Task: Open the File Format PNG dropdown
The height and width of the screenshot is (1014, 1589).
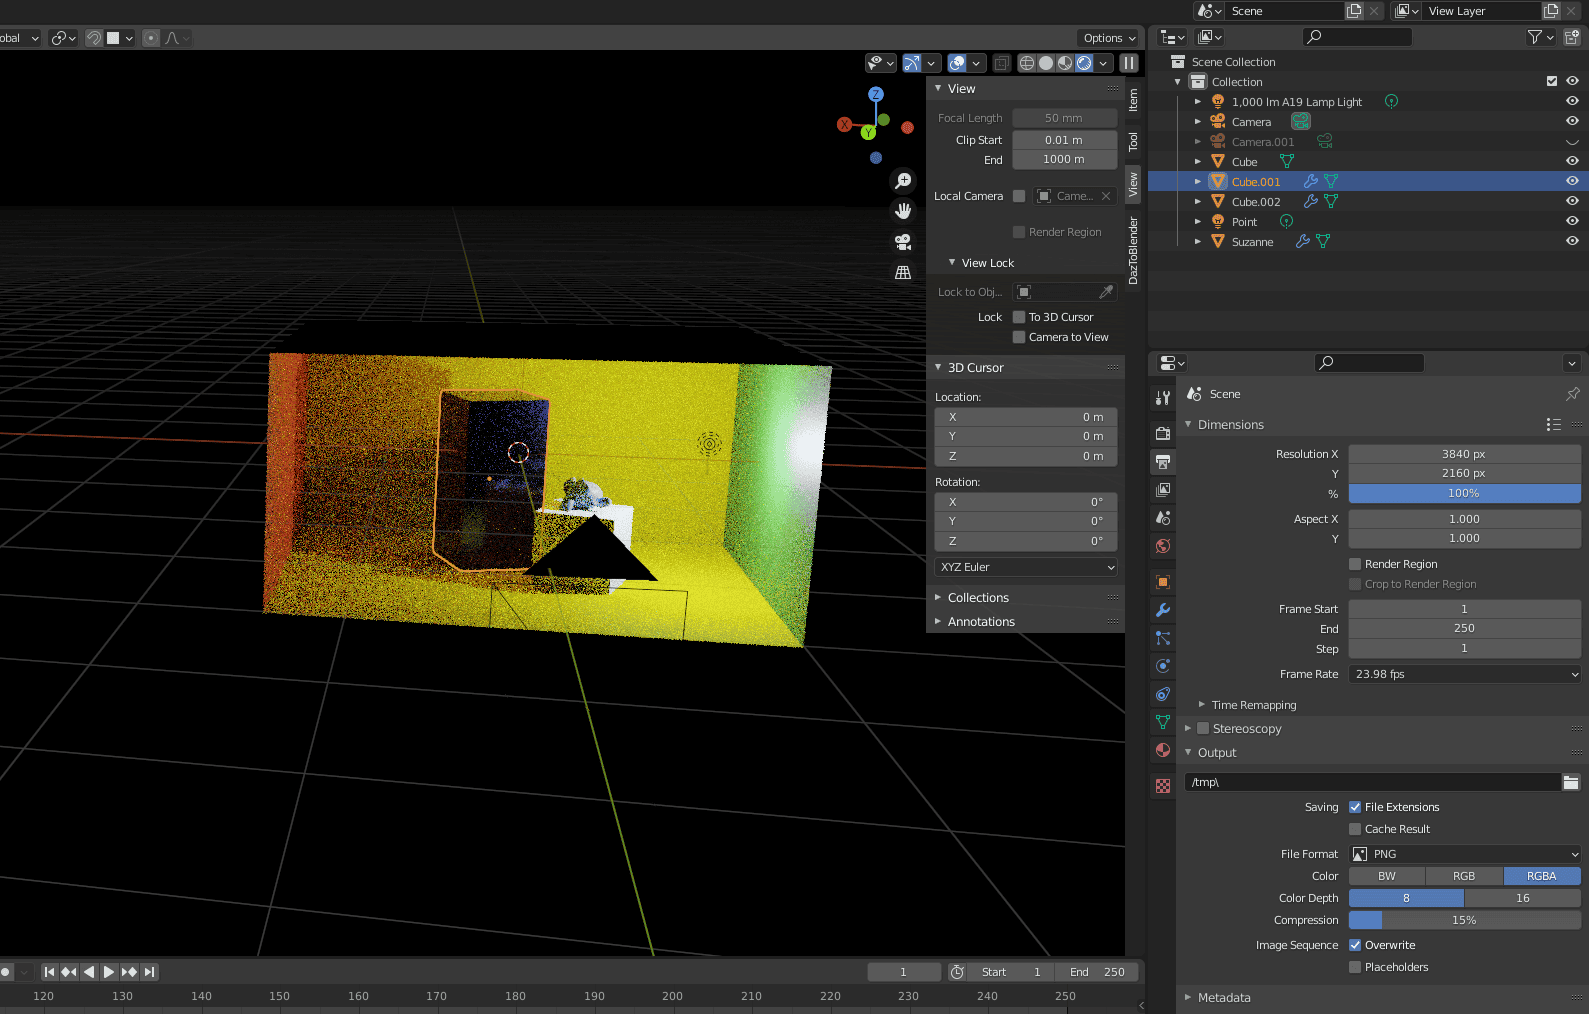Action: [x=1464, y=854]
